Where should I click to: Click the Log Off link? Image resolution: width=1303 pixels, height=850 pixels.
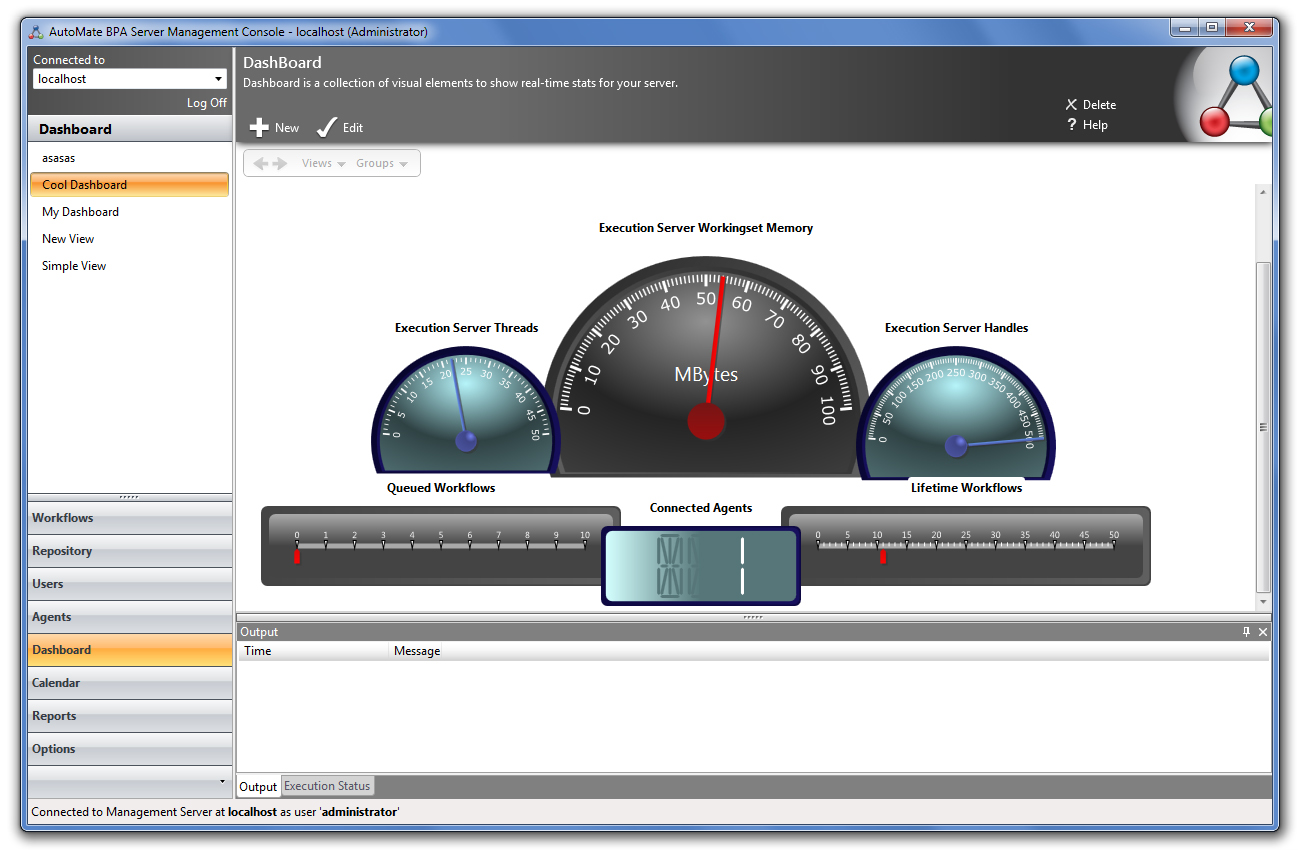pos(206,103)
